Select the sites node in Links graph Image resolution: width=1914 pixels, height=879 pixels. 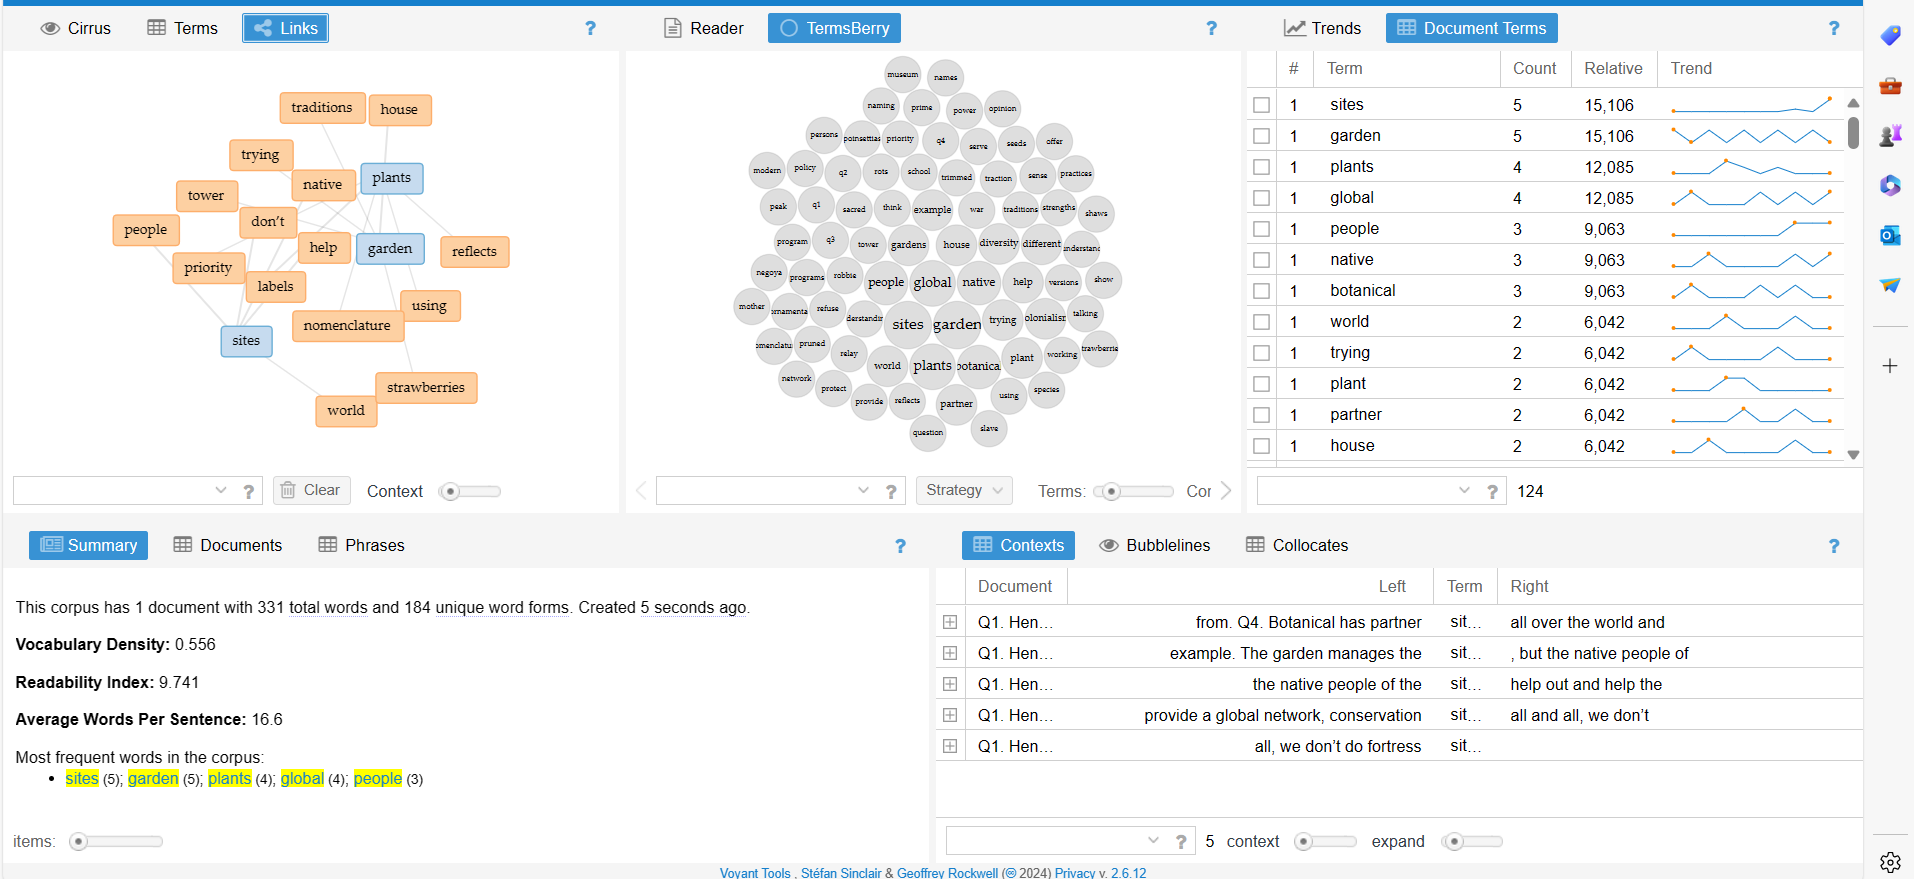246,341
